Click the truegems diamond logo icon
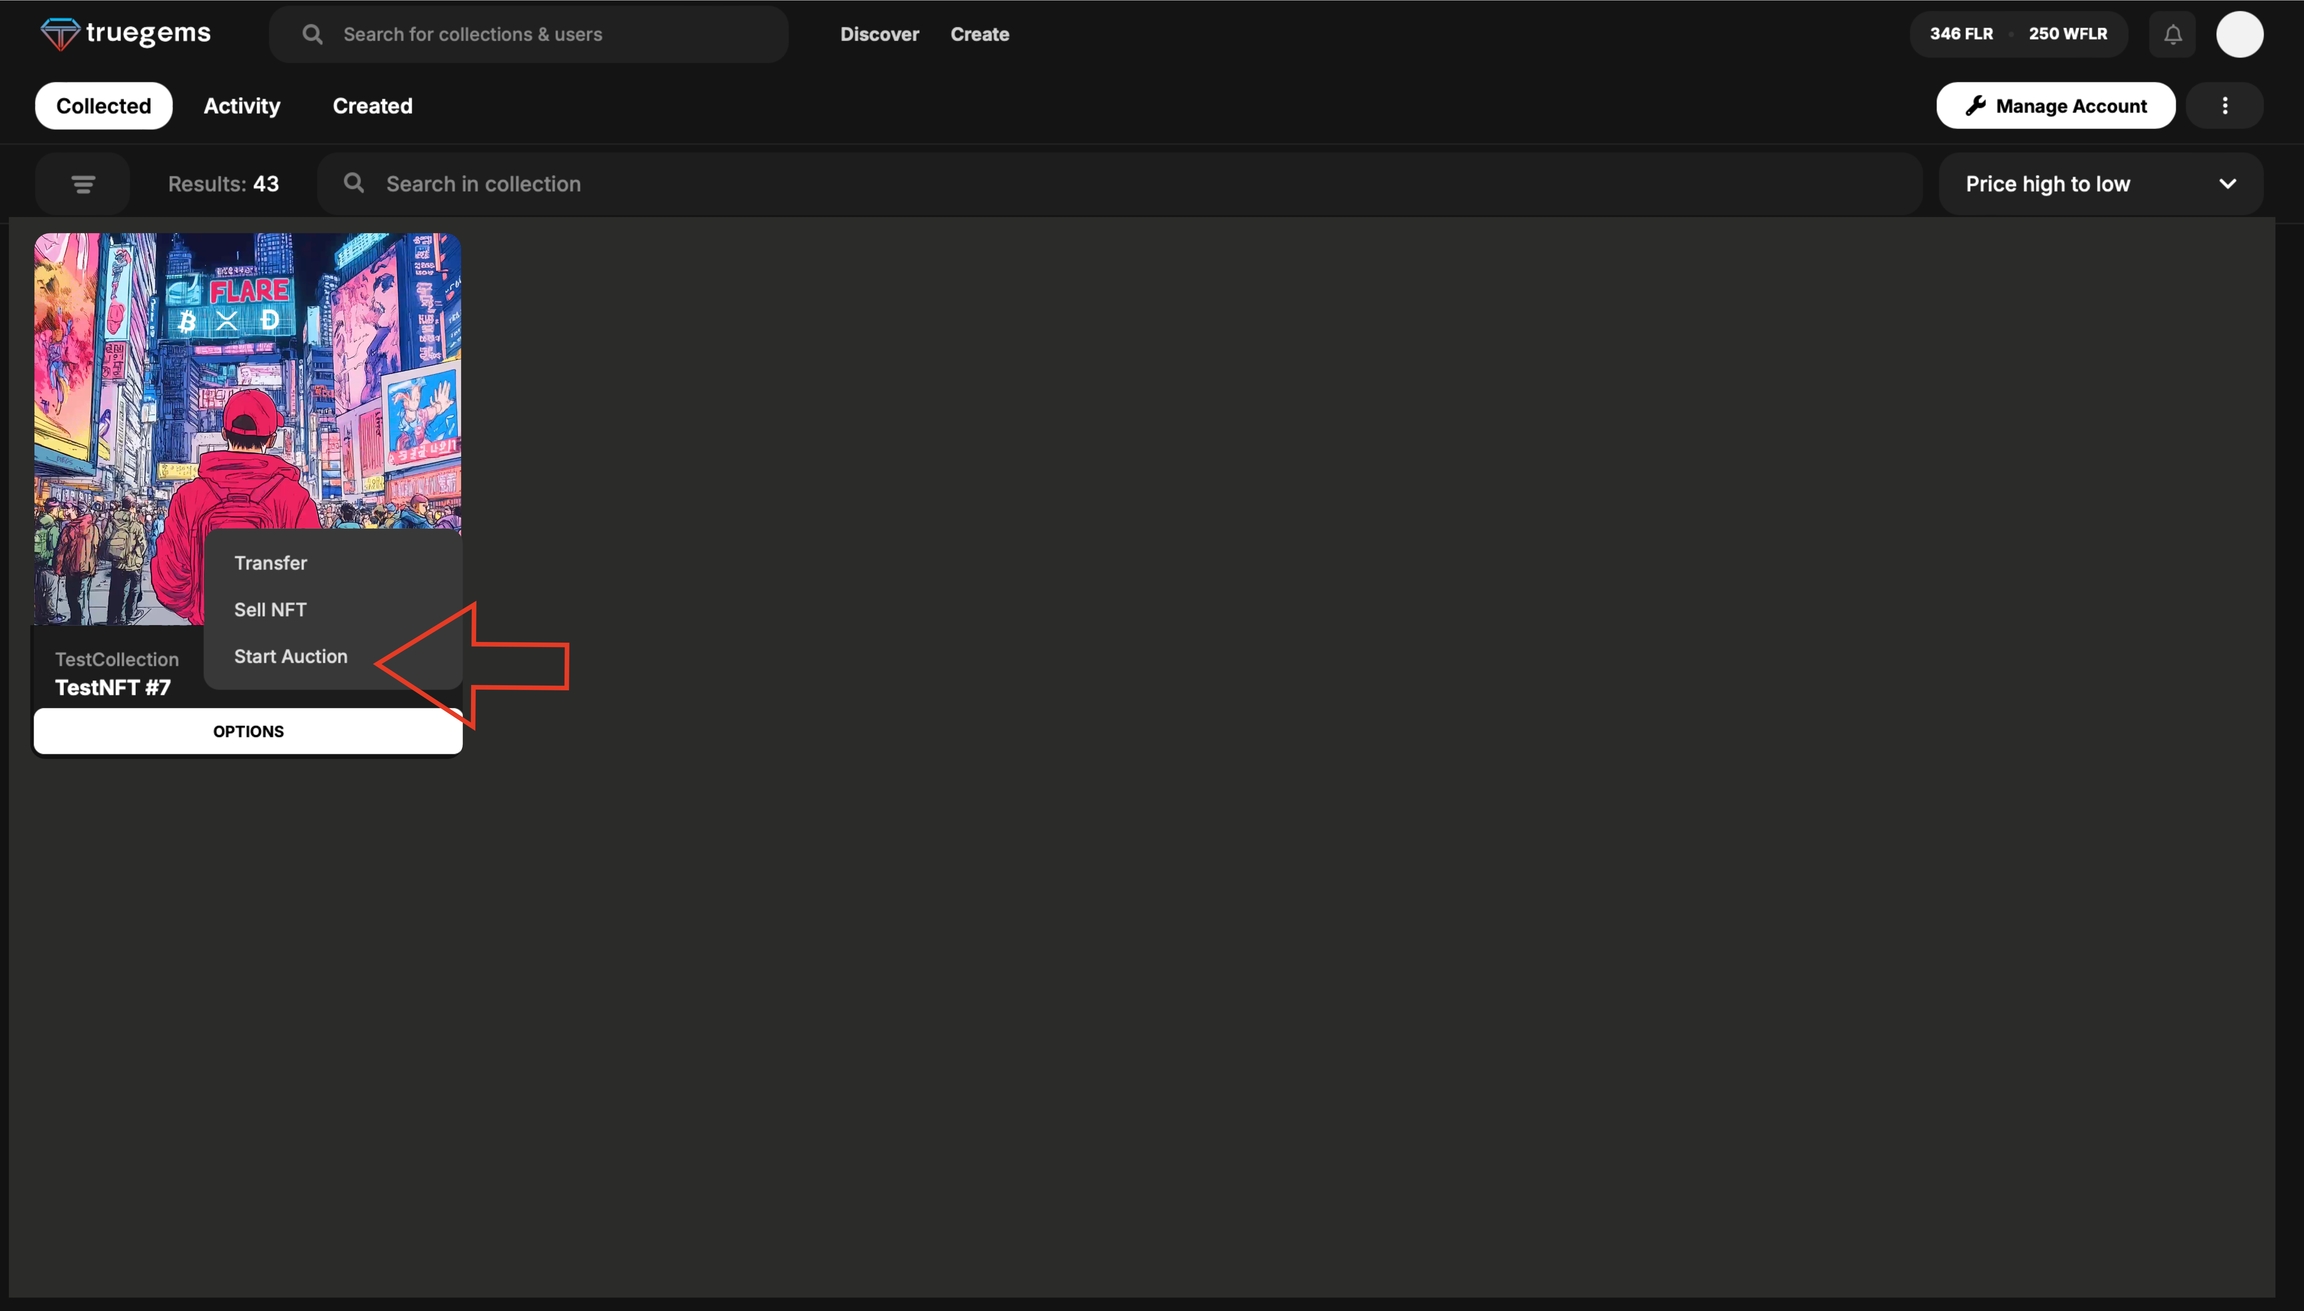The height and width of the screenshot is (1311, 2304). pyautogui.click(x=60, y=34)
